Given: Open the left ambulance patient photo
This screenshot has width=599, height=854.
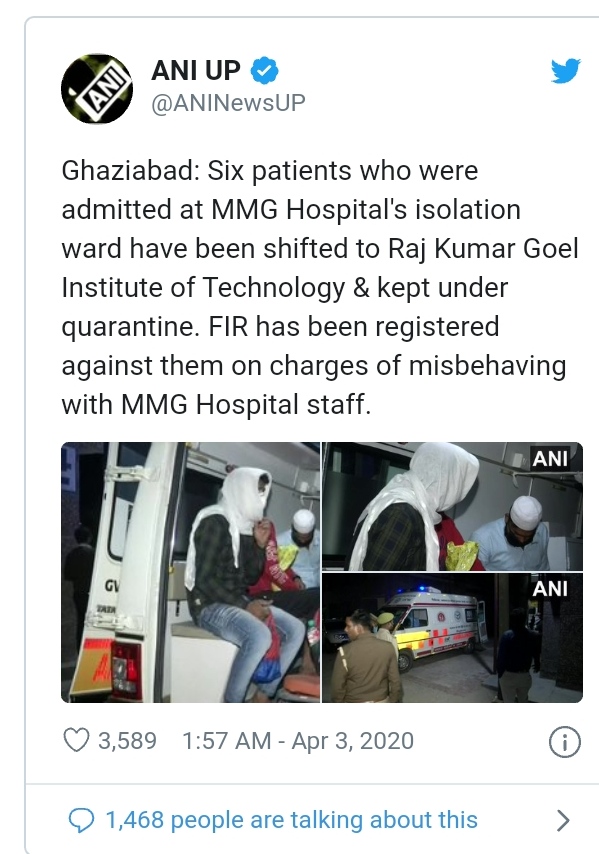Looking at the screenshot, I should [191, 572].
